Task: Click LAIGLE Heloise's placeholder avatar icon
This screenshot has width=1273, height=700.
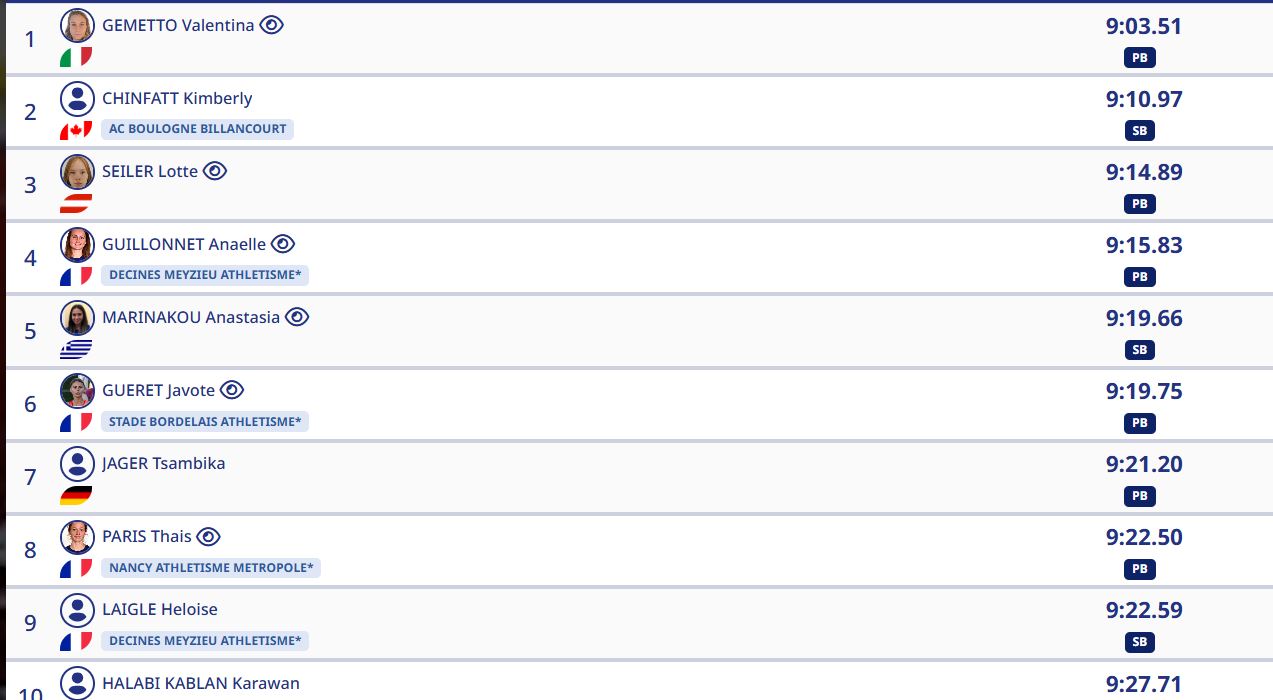Action: click(x=77, y=610)
